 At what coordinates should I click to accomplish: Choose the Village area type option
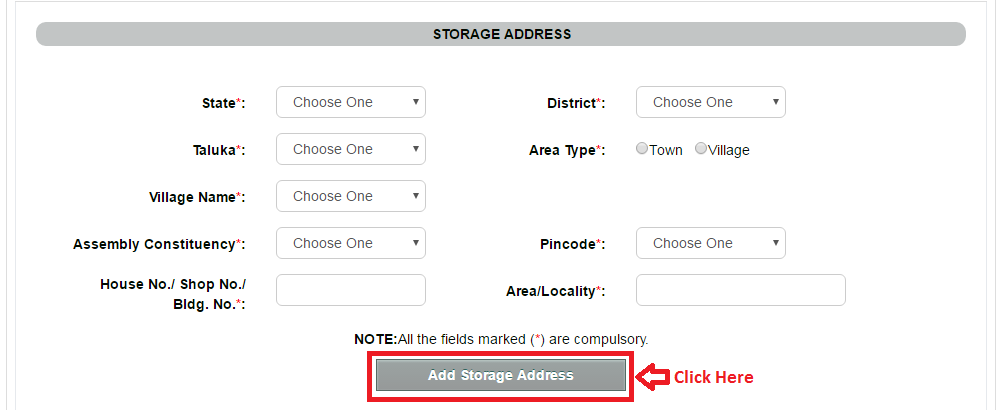pyautogui.click(x=701, y=149)
